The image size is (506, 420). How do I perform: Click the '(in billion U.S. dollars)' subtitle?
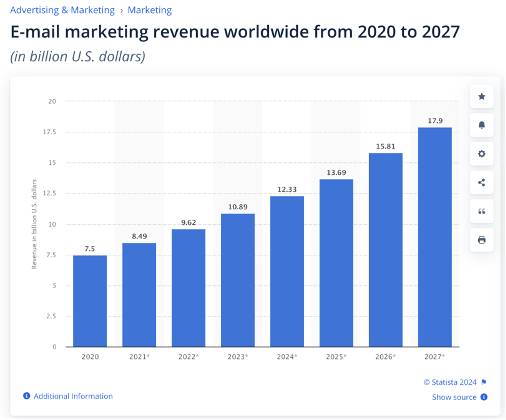click(78, 56)
